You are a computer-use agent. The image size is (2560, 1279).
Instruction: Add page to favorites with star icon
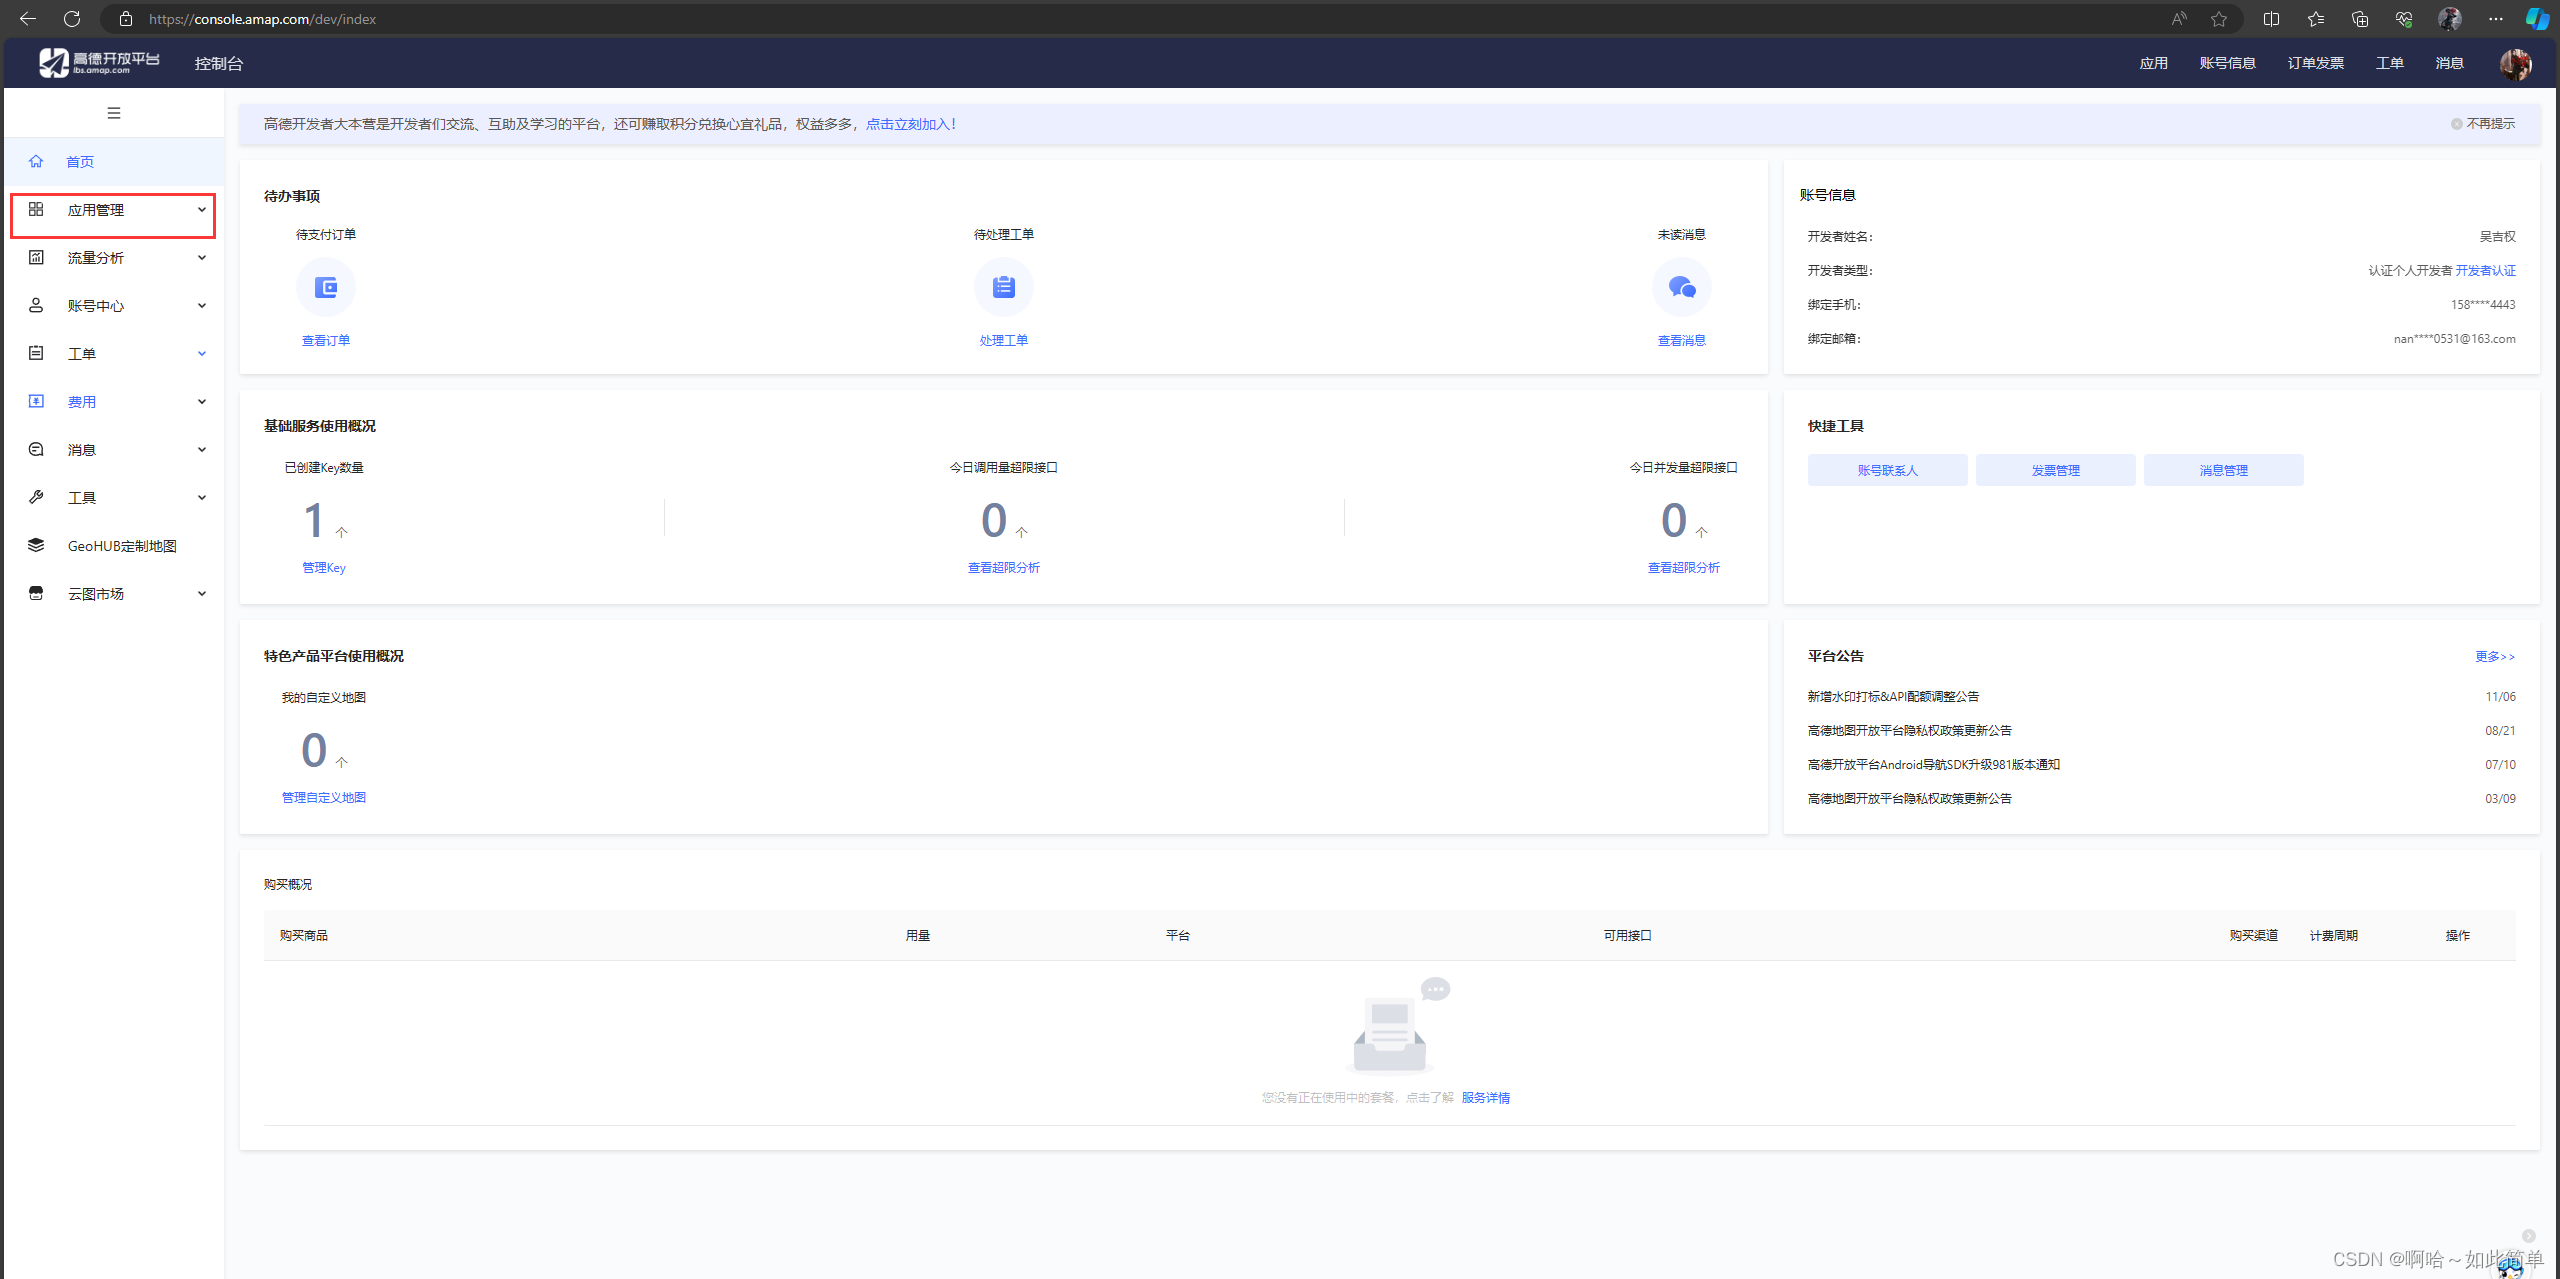[x=2219, y=19]
